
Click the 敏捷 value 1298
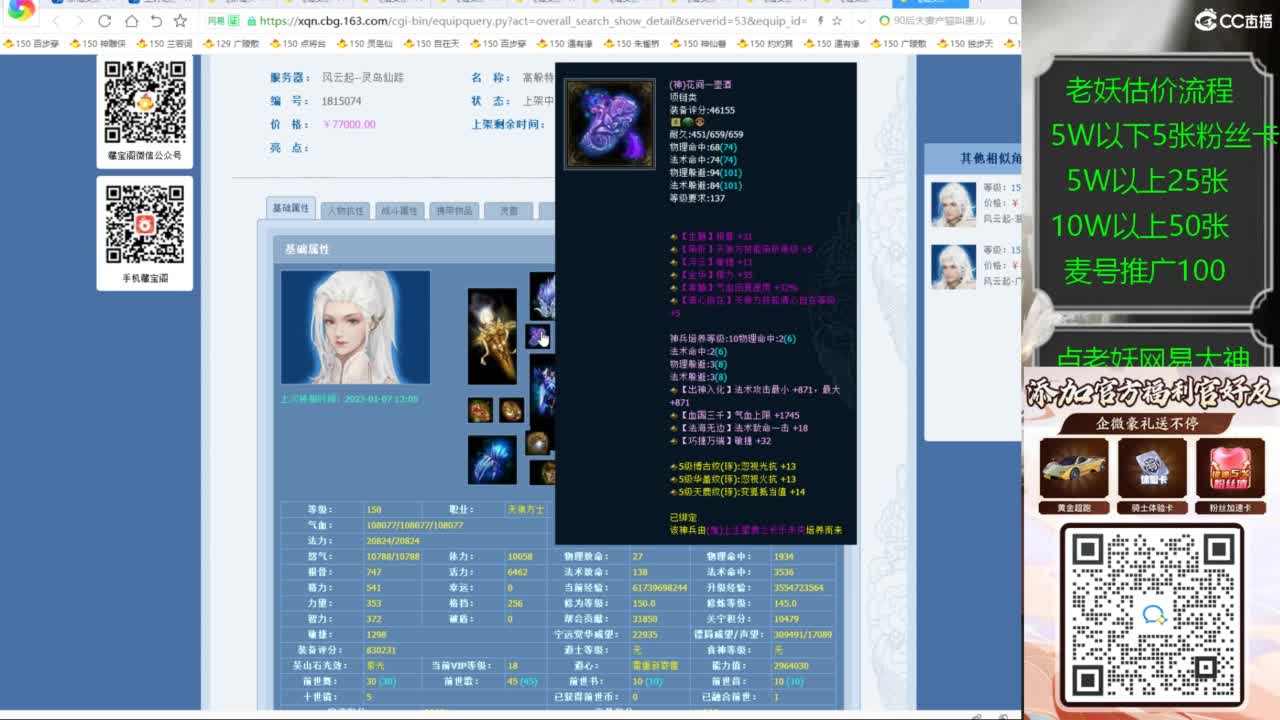point(376,634)
